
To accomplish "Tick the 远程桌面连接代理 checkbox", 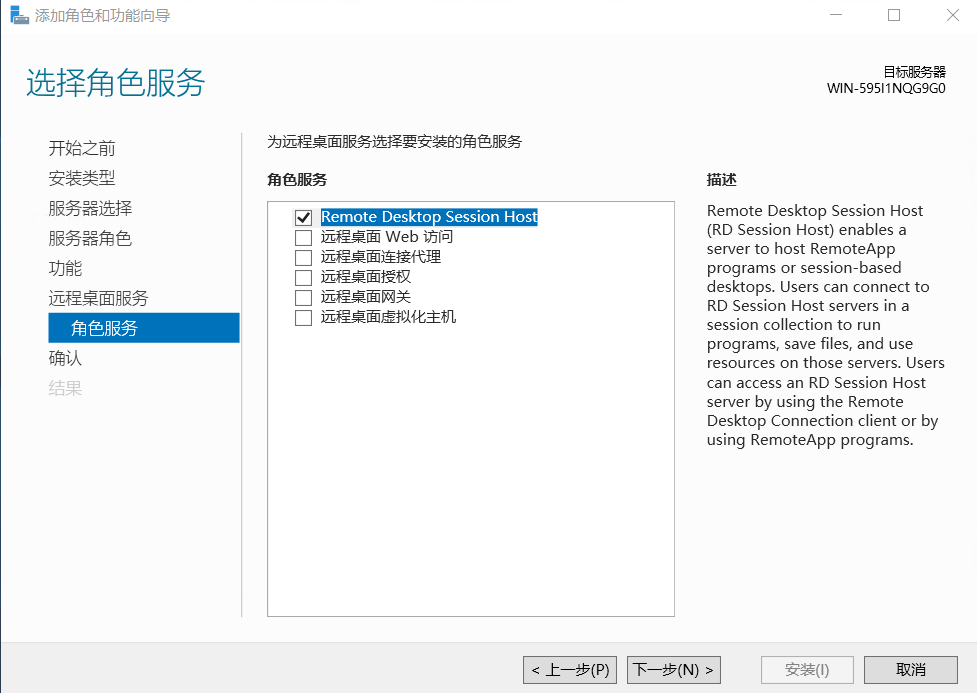I will [x=303, y=257].
